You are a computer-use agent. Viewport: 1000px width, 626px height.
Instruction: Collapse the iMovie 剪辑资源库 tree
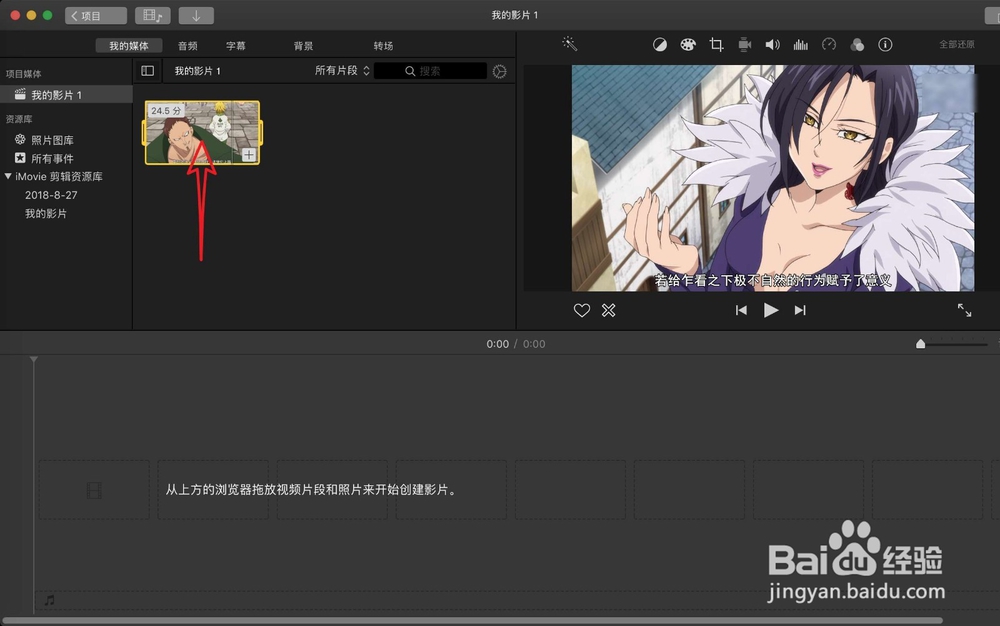click(x=8, y=176)
